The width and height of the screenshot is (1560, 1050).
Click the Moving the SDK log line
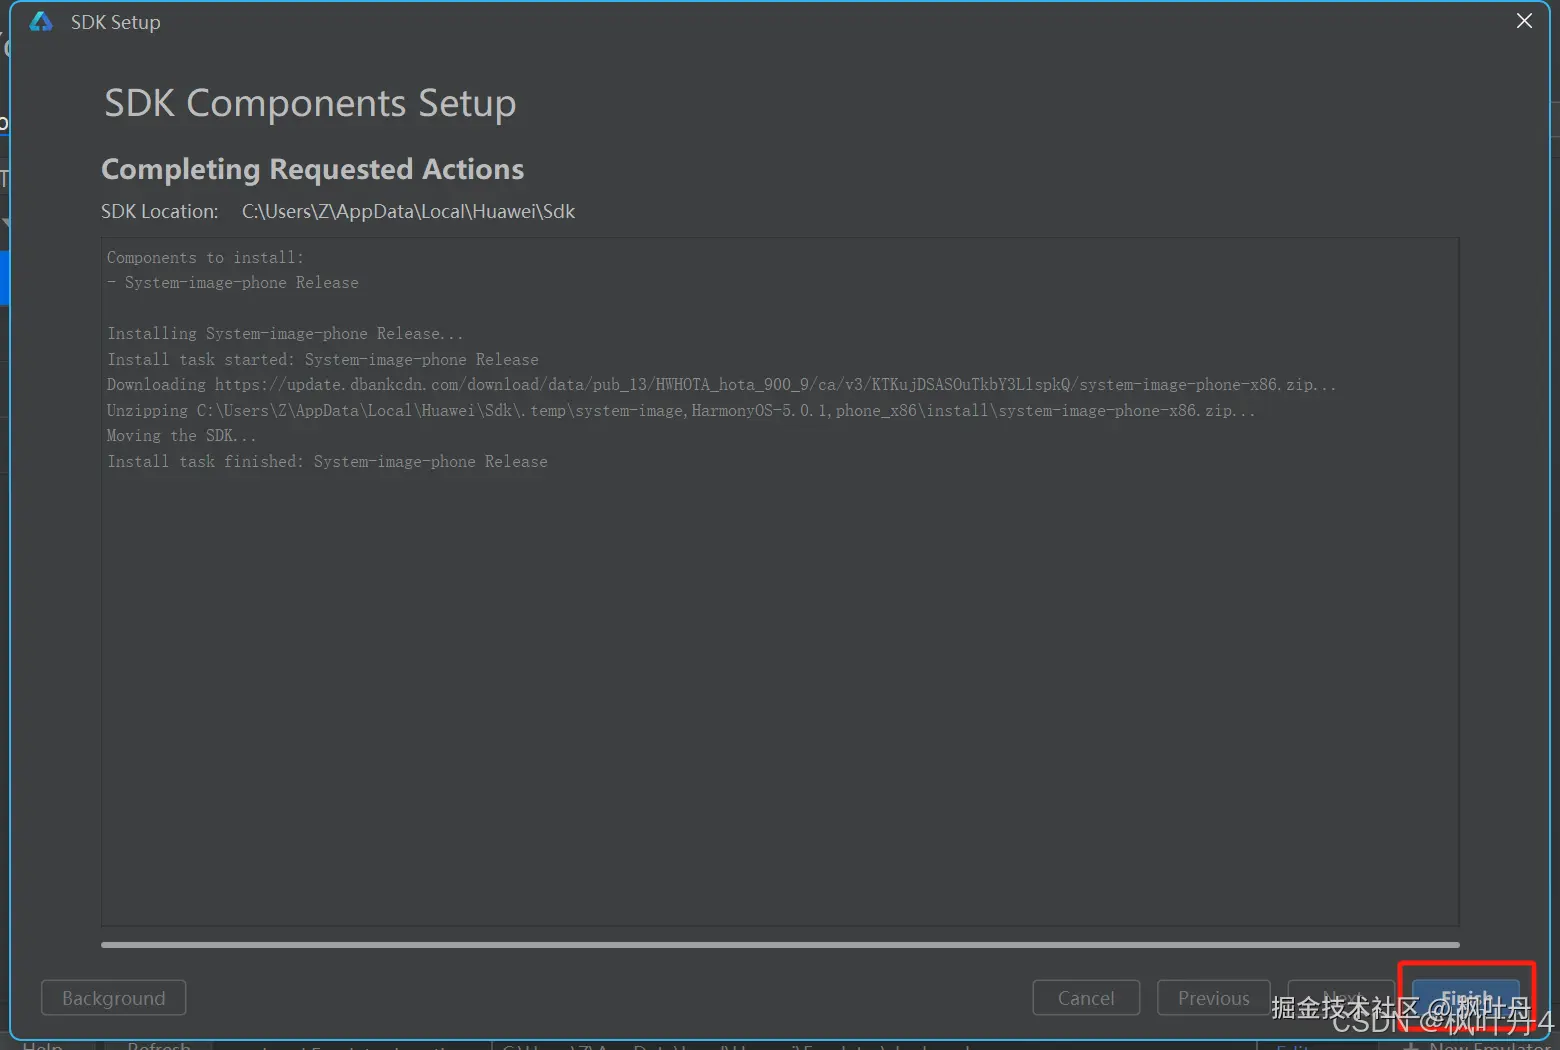[181, 436]
